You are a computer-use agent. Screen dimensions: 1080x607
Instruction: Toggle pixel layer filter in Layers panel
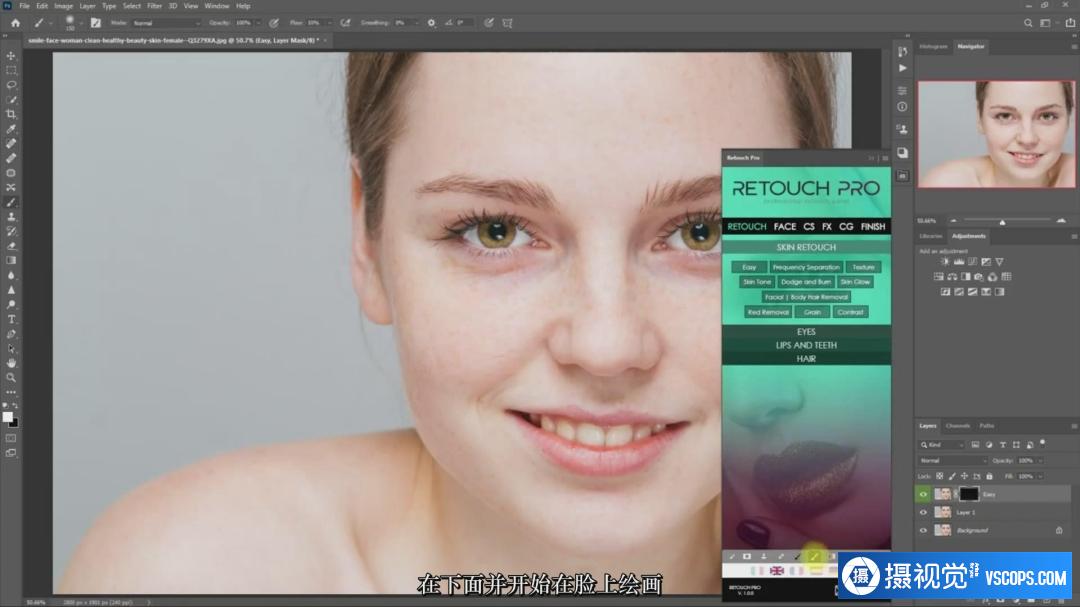975,445
